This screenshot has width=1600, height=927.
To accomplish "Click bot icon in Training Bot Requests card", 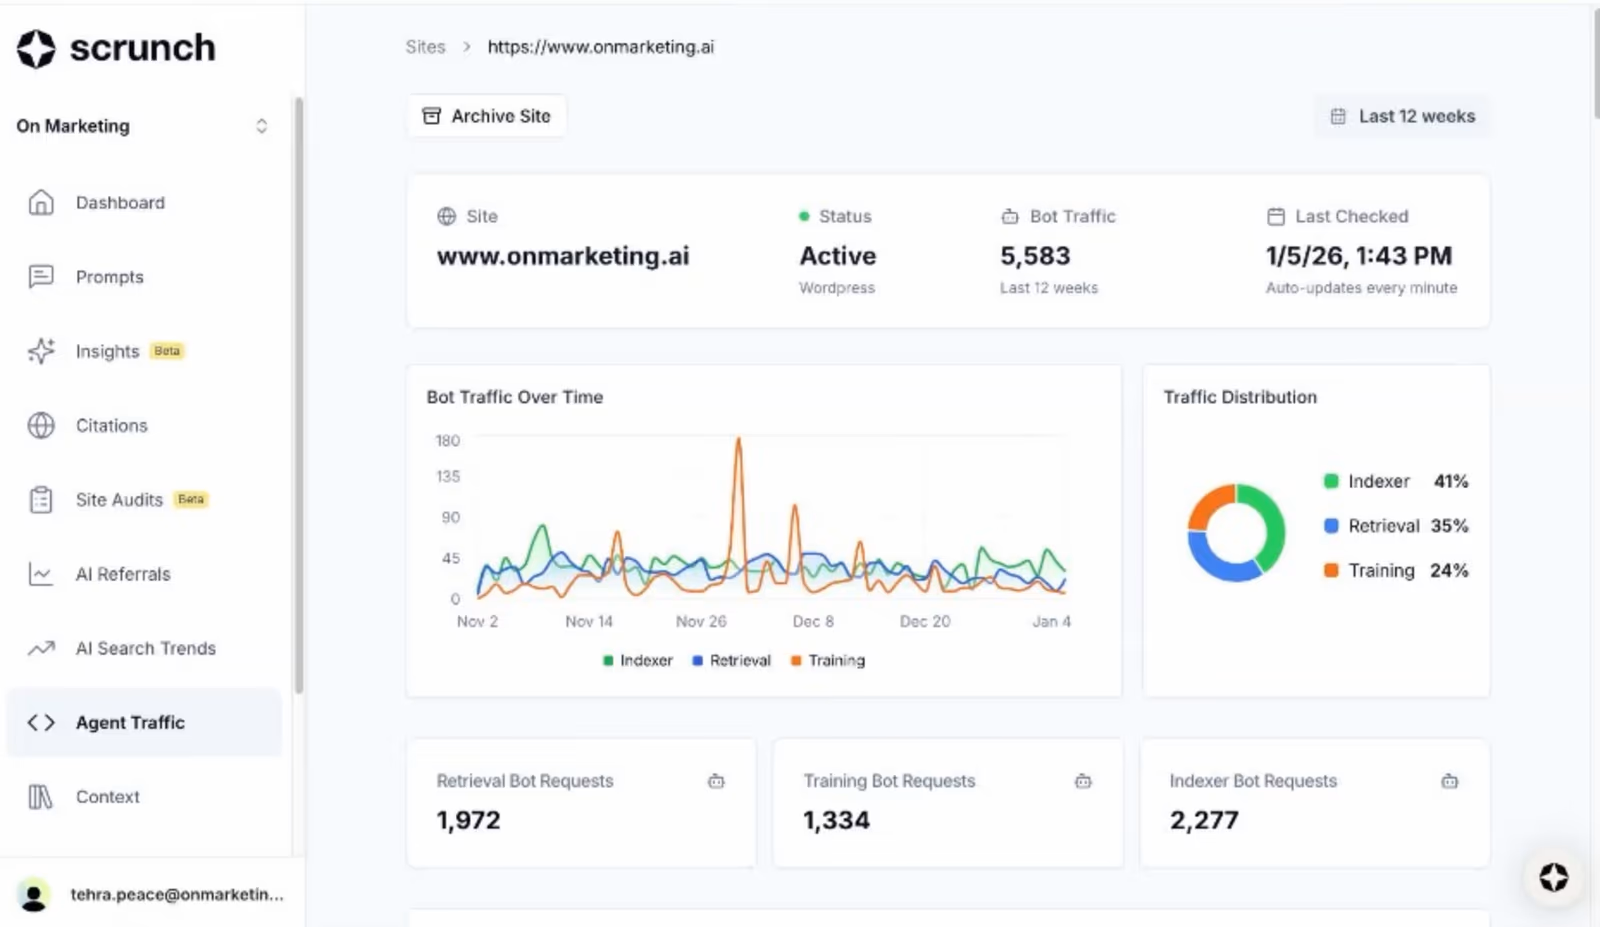I will click(1083, 781).
